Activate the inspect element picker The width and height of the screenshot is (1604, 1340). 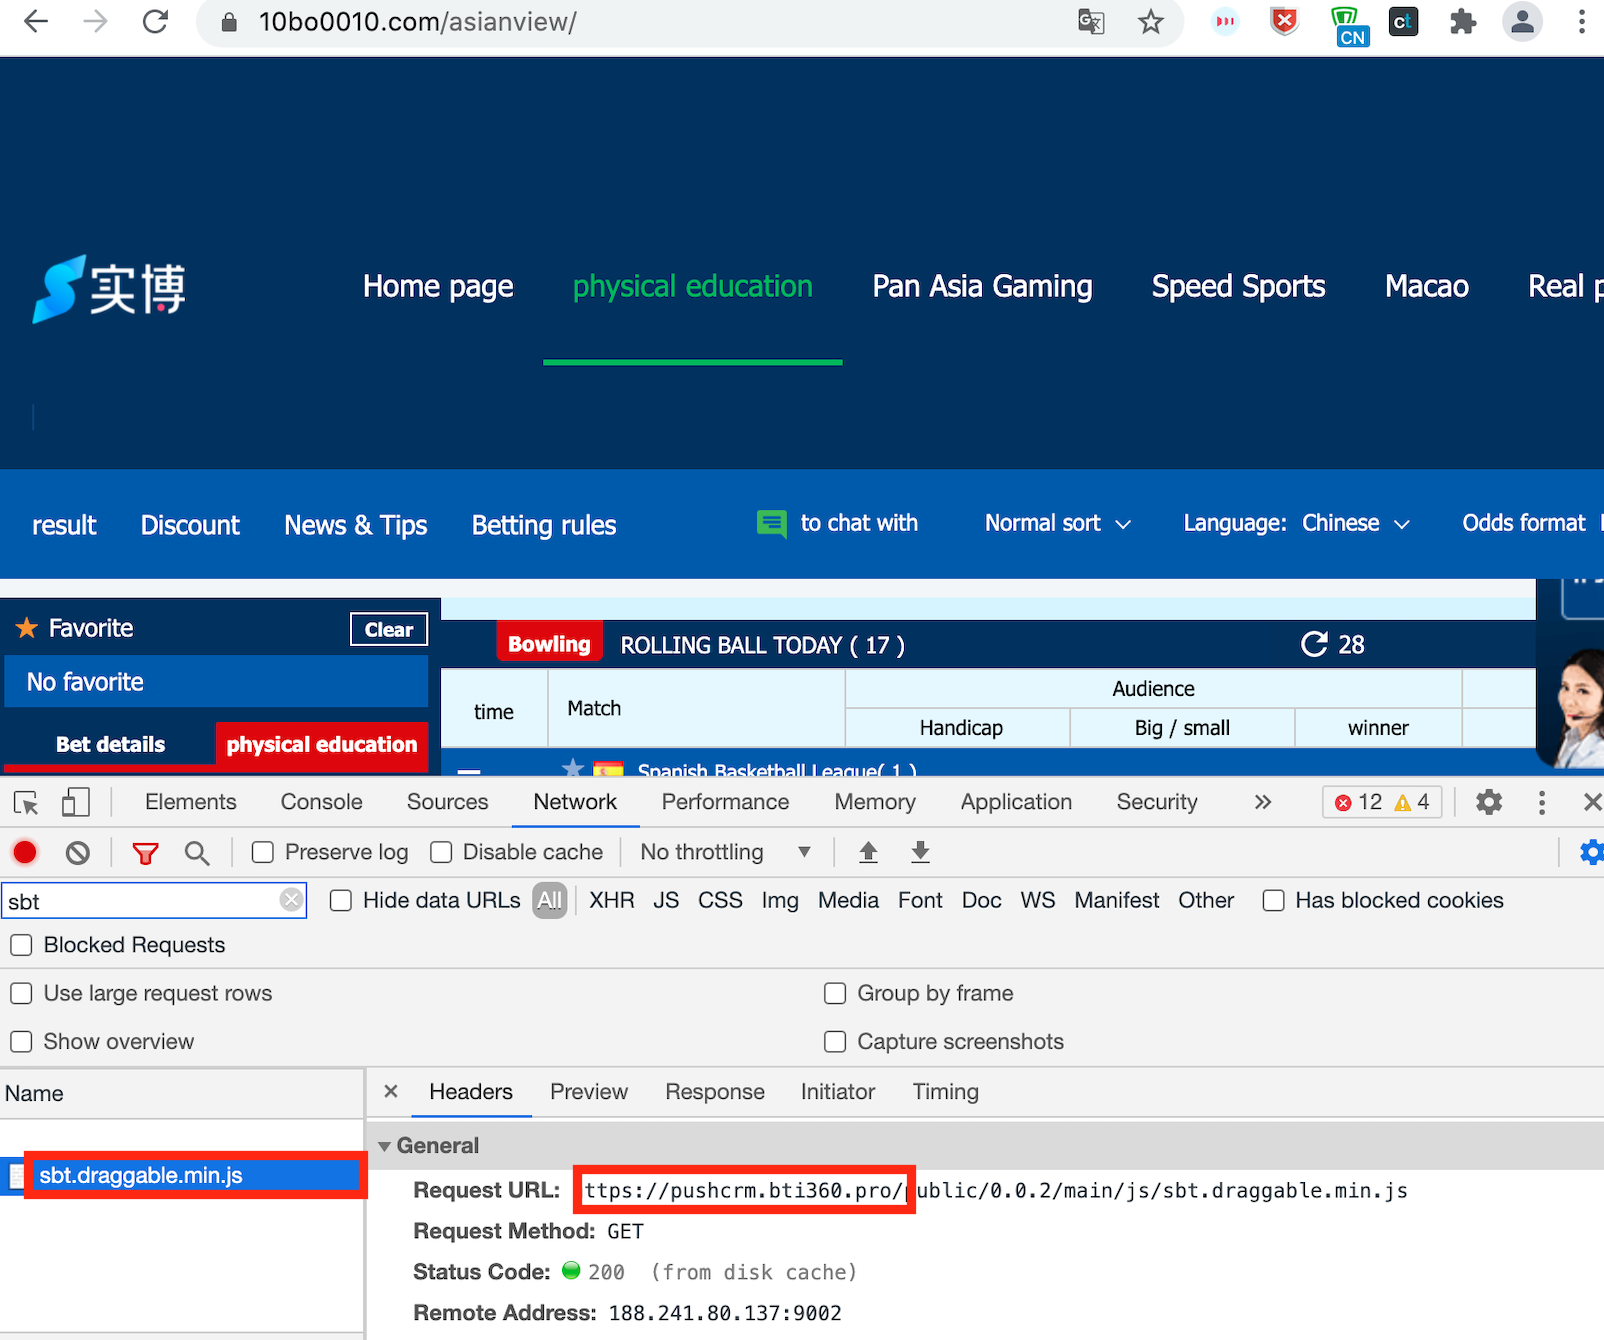tap(26, 802)
